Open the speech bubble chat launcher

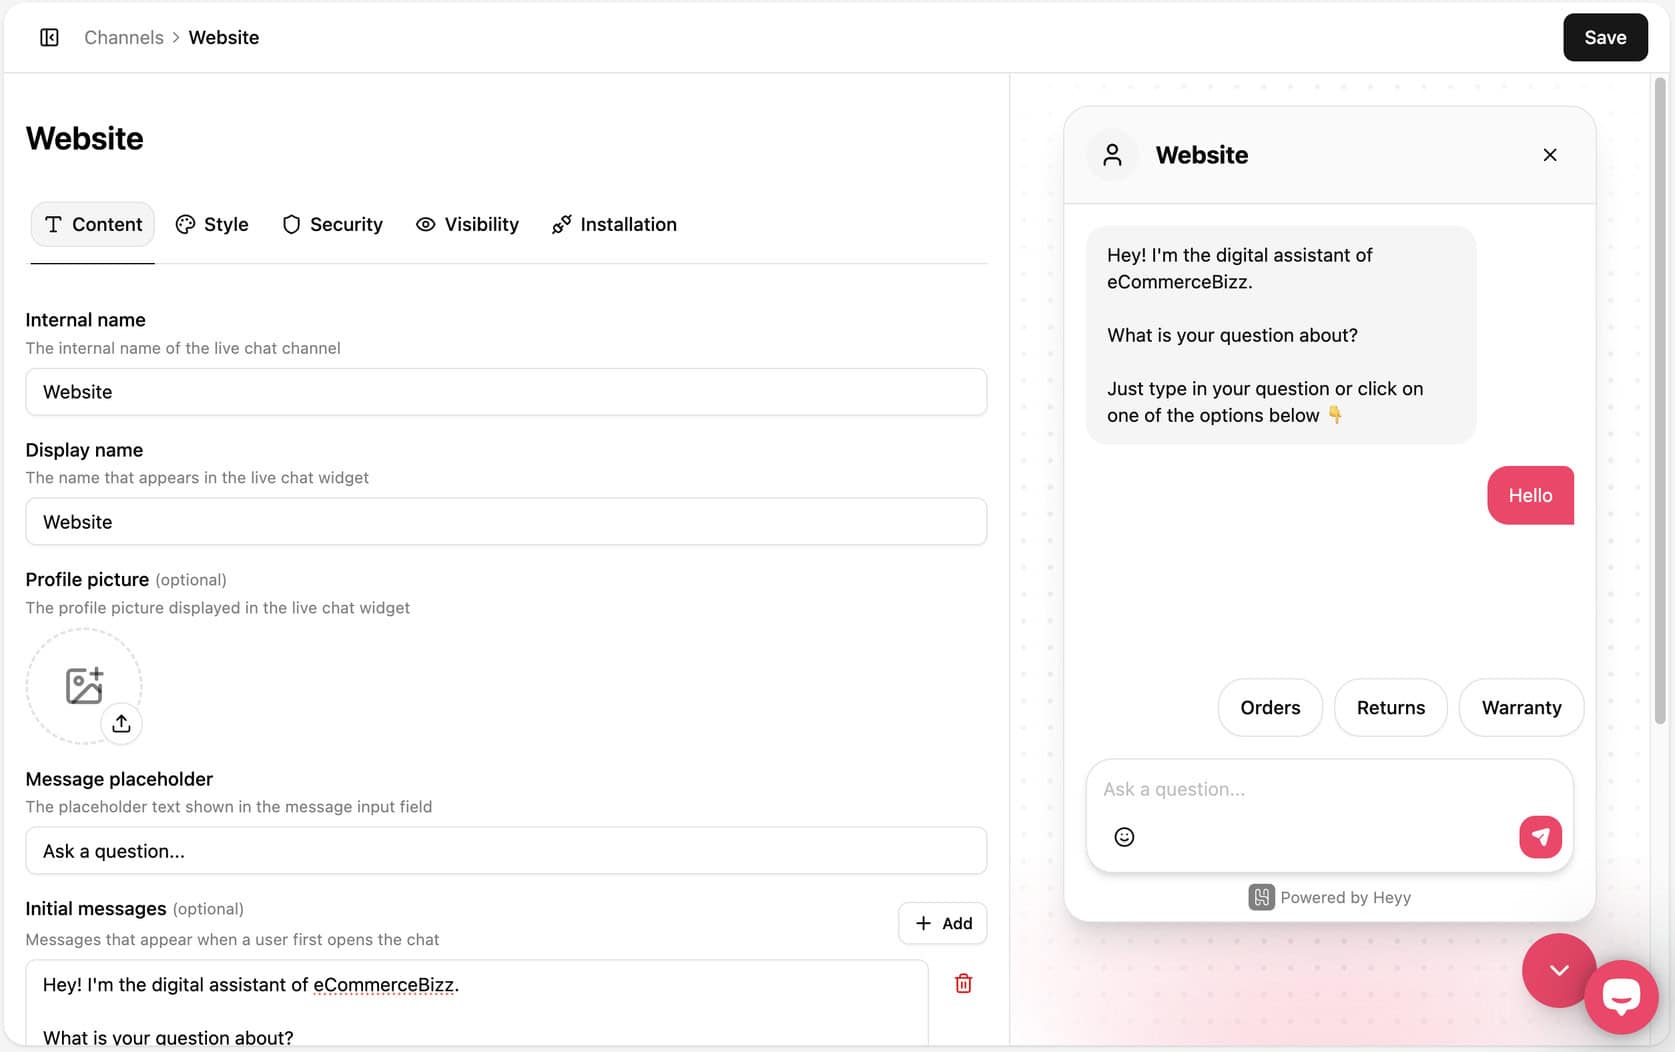coord(1621,996)
